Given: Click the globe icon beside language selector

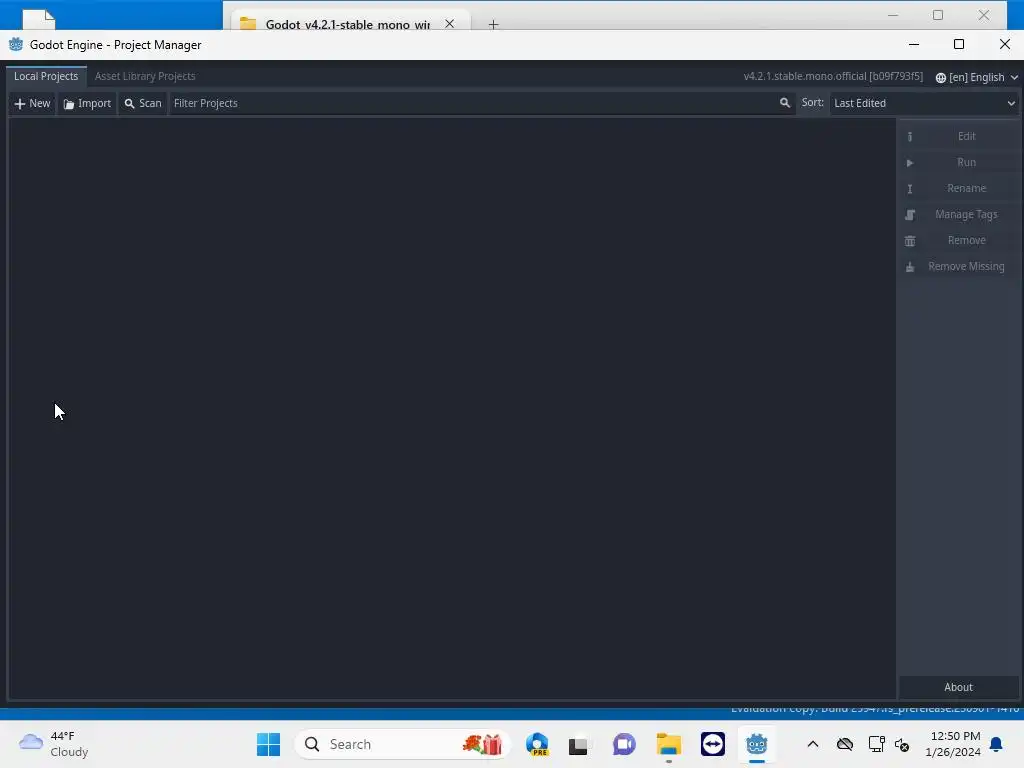Looking at the screenshot, I should click(940, 78).
